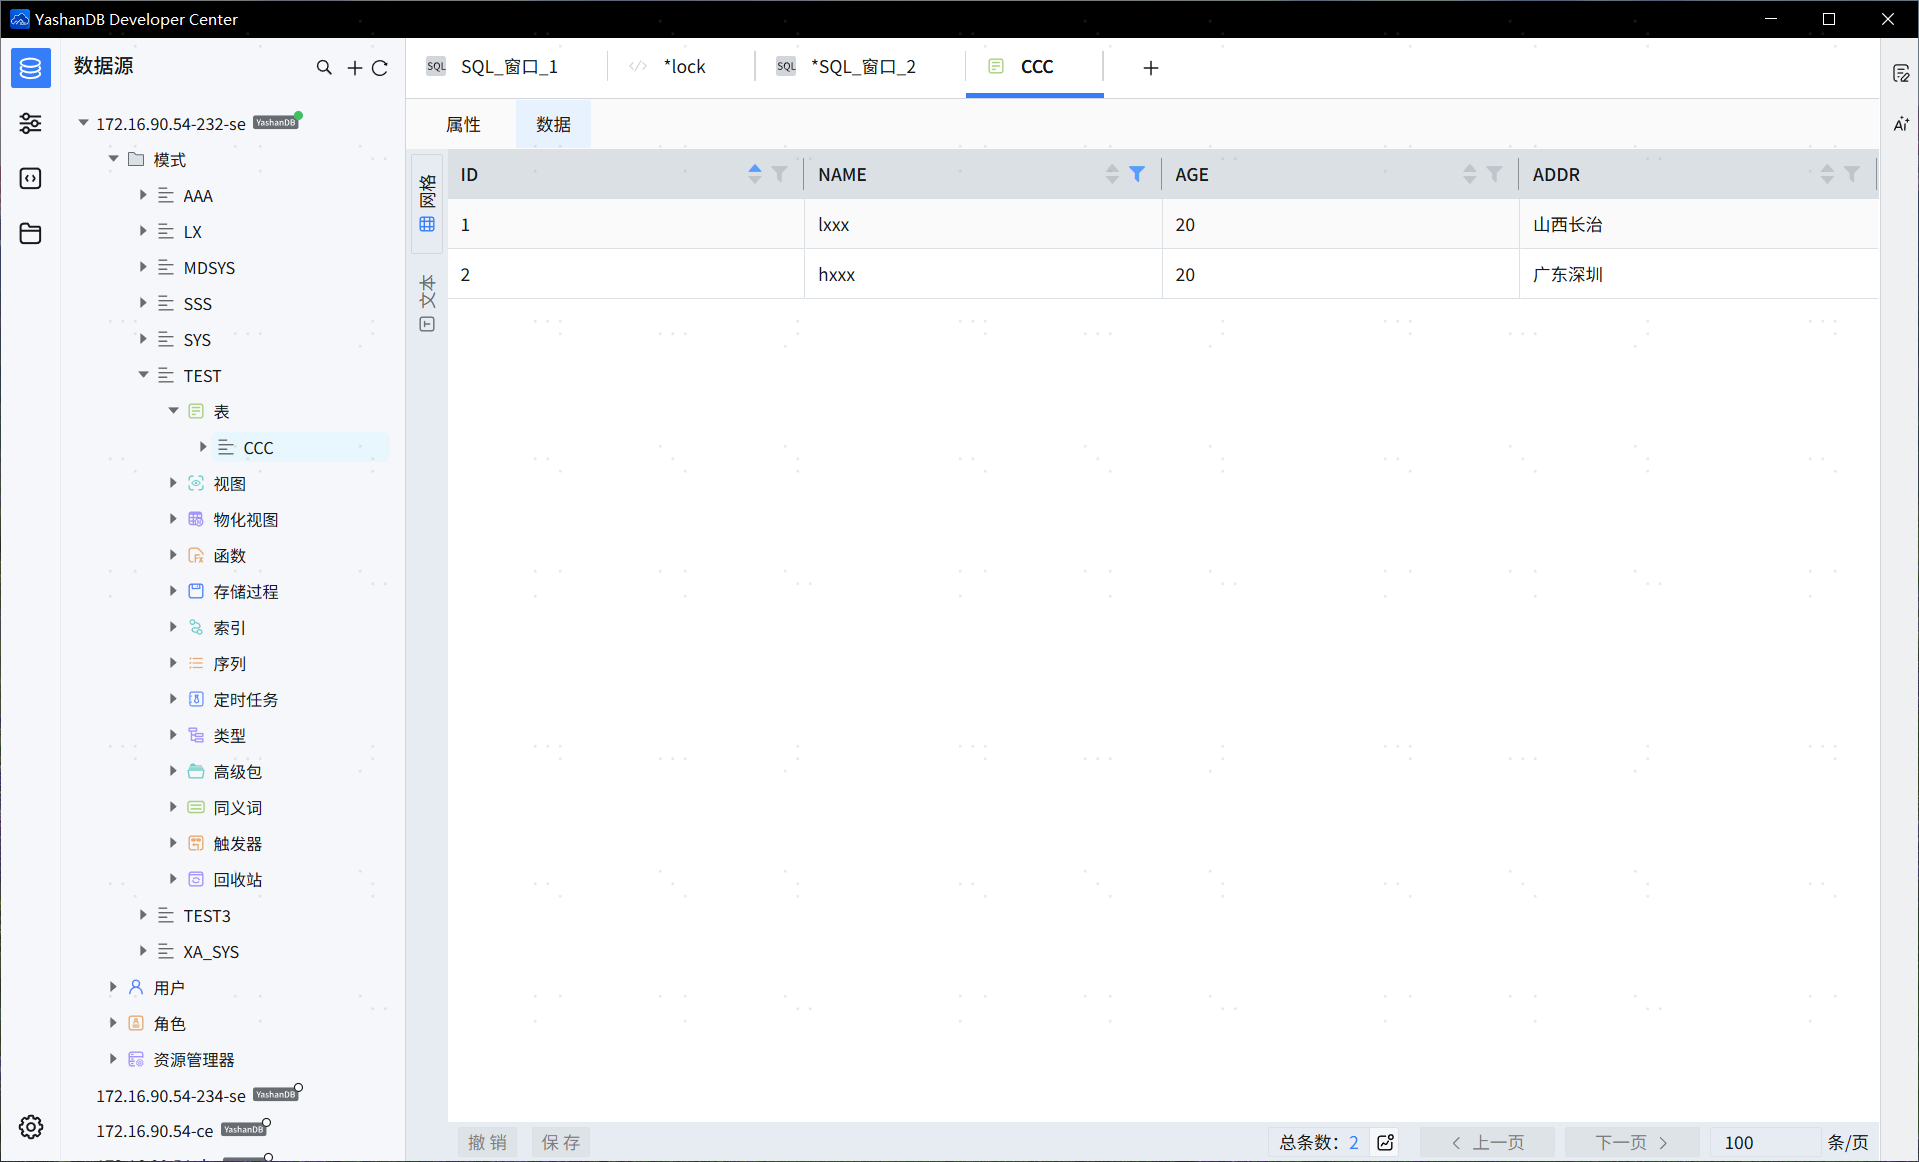Click the page size field showing 100
This screenshot has width=1919, height=1162.
[x=1762, y=1142]
